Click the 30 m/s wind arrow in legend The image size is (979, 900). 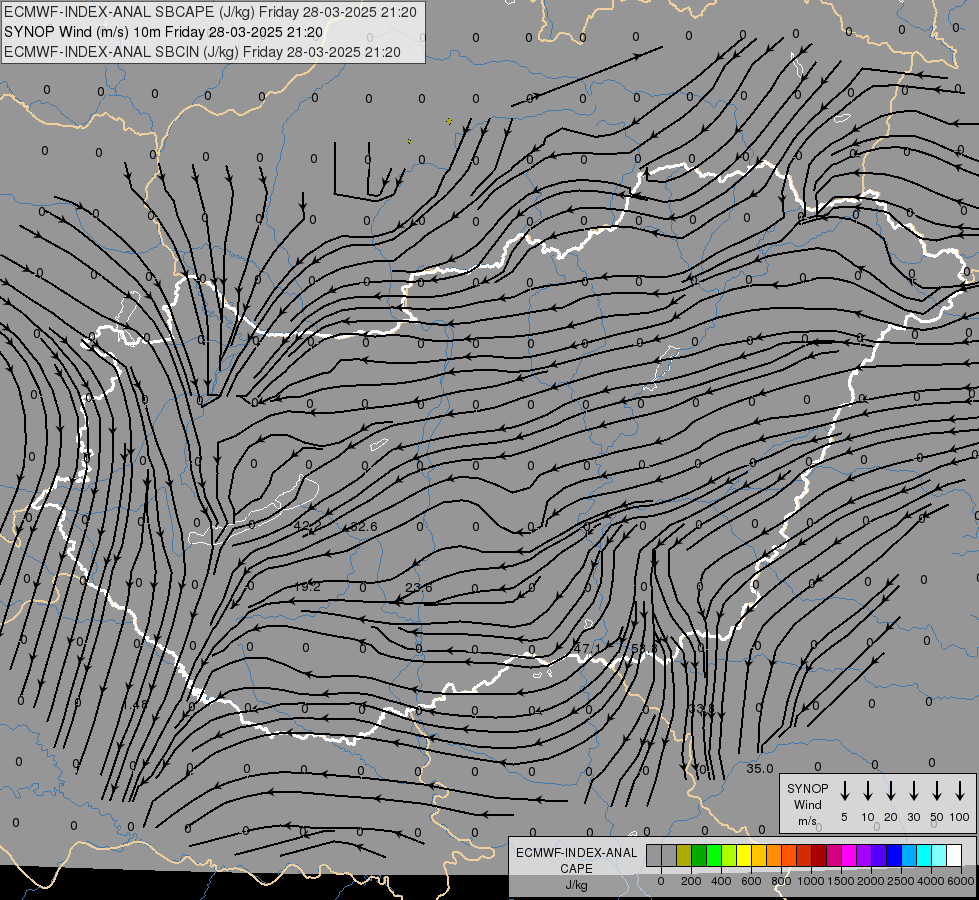(x=913, y=791)
